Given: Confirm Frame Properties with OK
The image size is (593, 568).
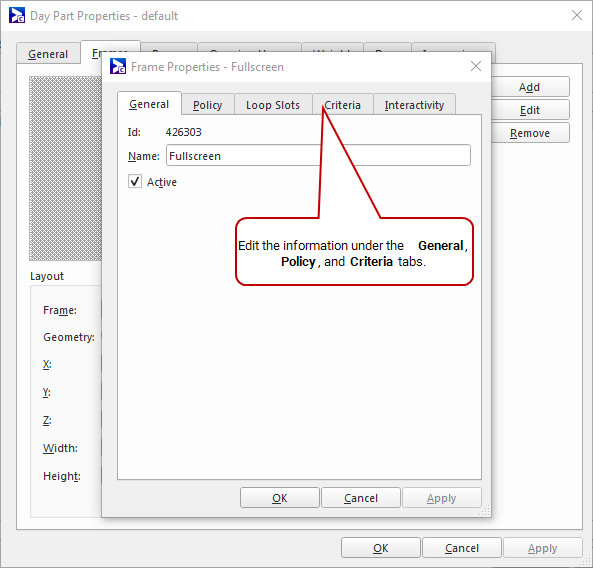Looking at the screenshot, I should (x=280, y=498).
